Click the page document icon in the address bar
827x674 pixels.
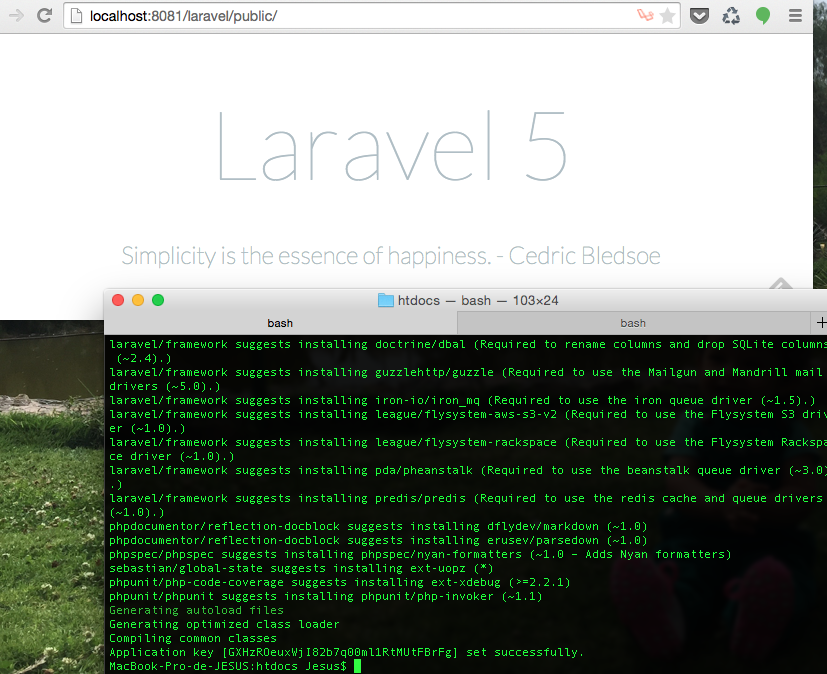(75, 16)
